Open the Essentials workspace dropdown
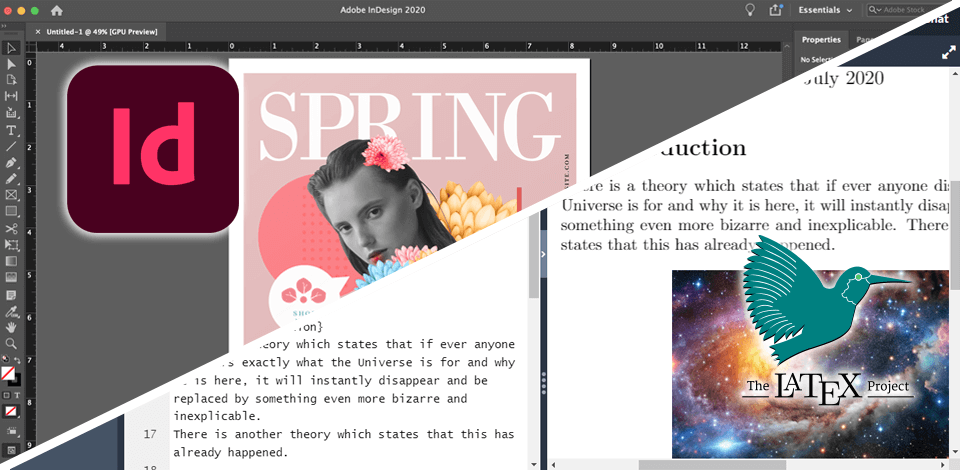This screenshot has height=470, width=960. coord(825,10)
